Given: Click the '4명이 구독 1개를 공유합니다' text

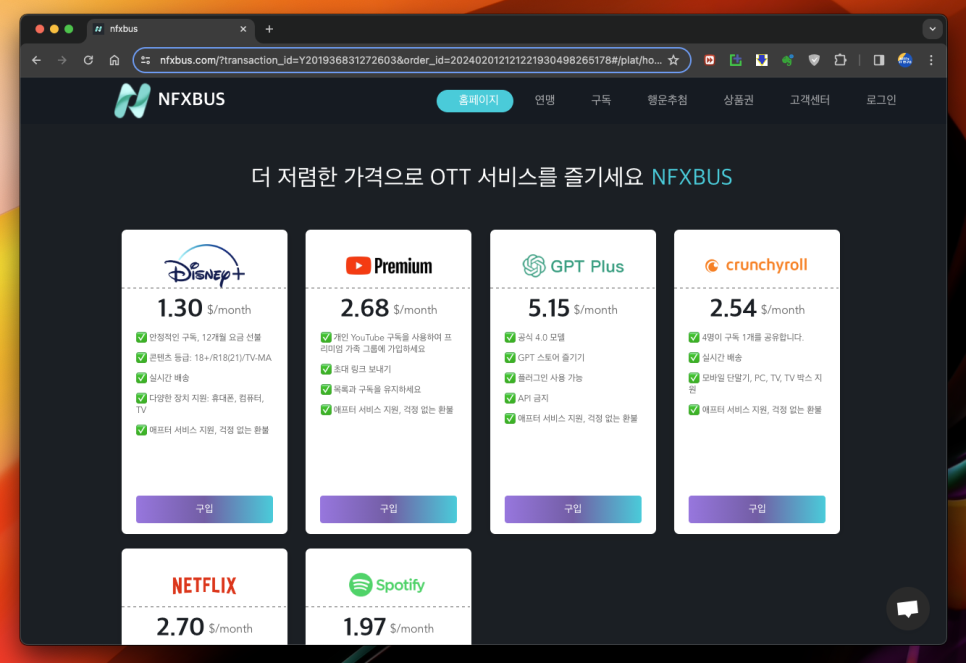Looking at the screenshot, I should (x=752, y=337).
